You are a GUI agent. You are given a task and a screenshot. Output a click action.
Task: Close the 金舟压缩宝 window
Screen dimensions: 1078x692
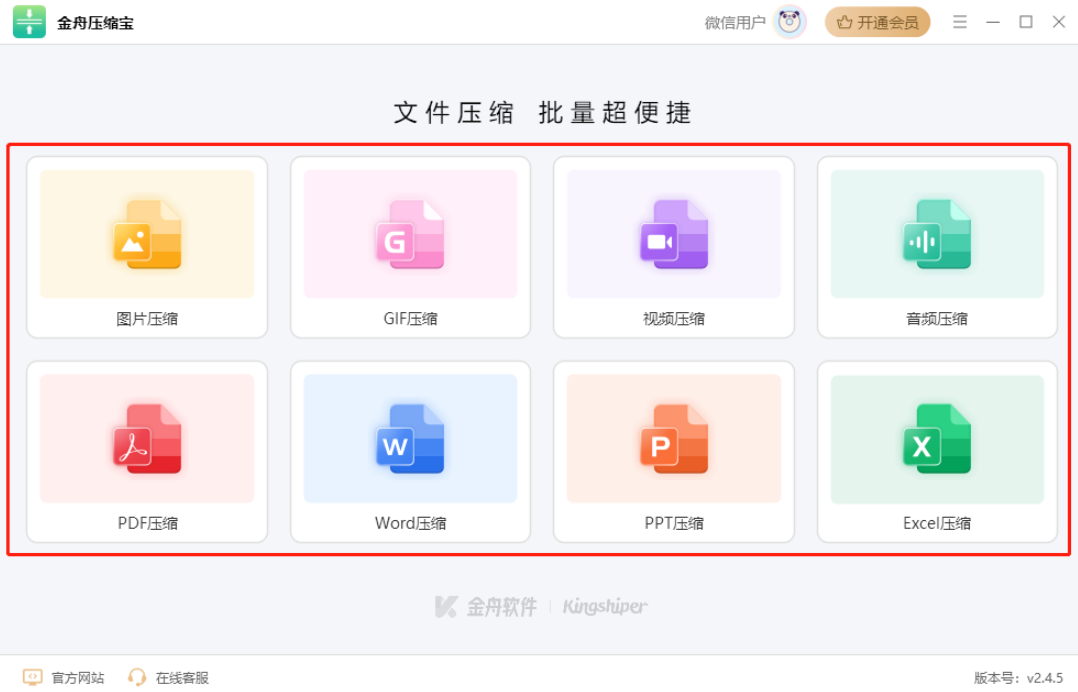(1059, 22)
